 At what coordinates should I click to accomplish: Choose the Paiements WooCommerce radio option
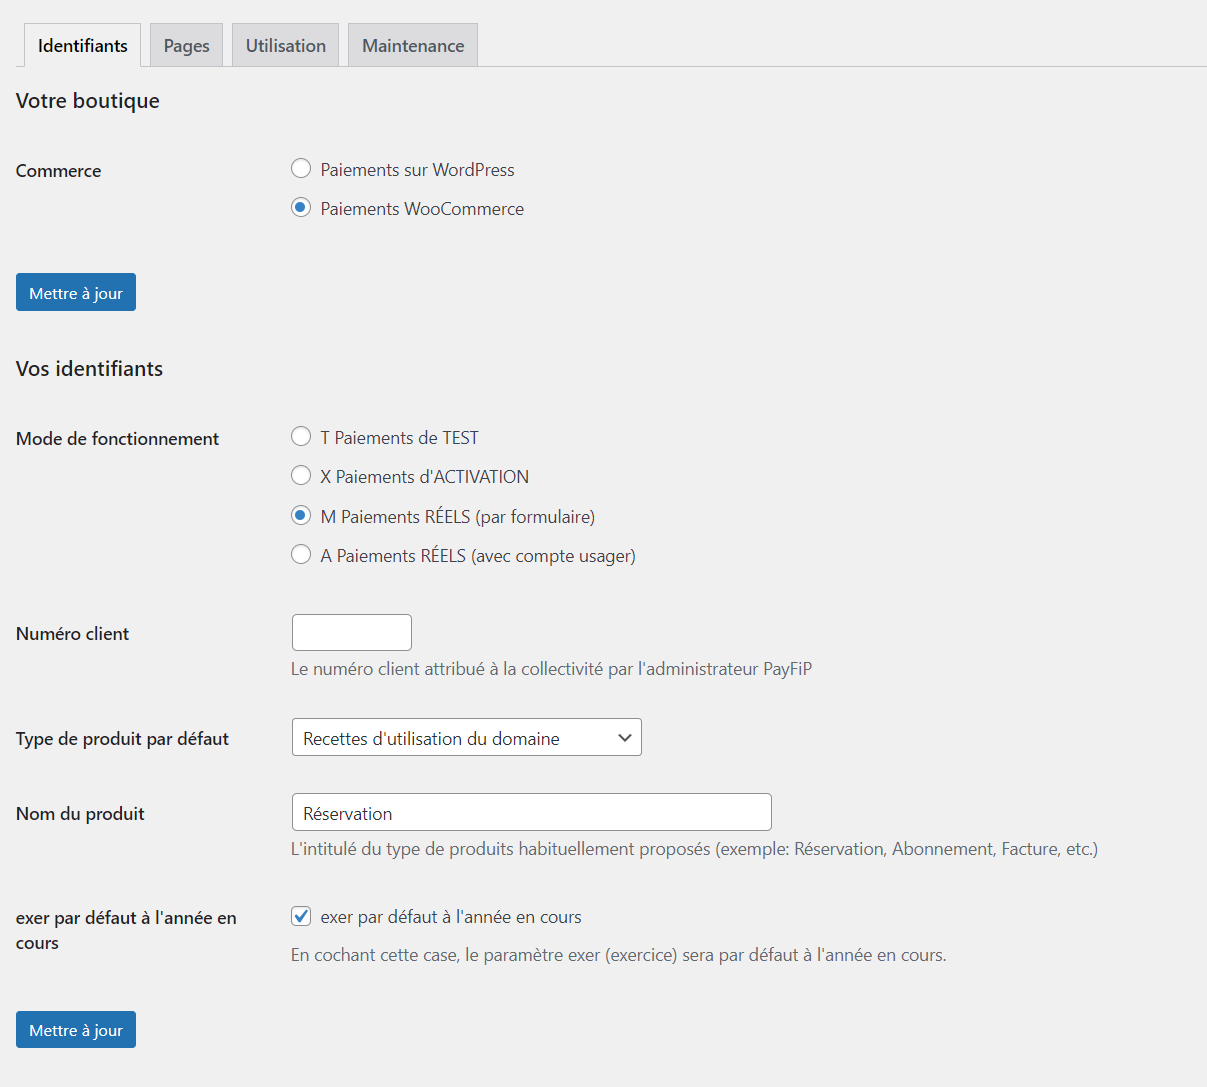[301, 208]
